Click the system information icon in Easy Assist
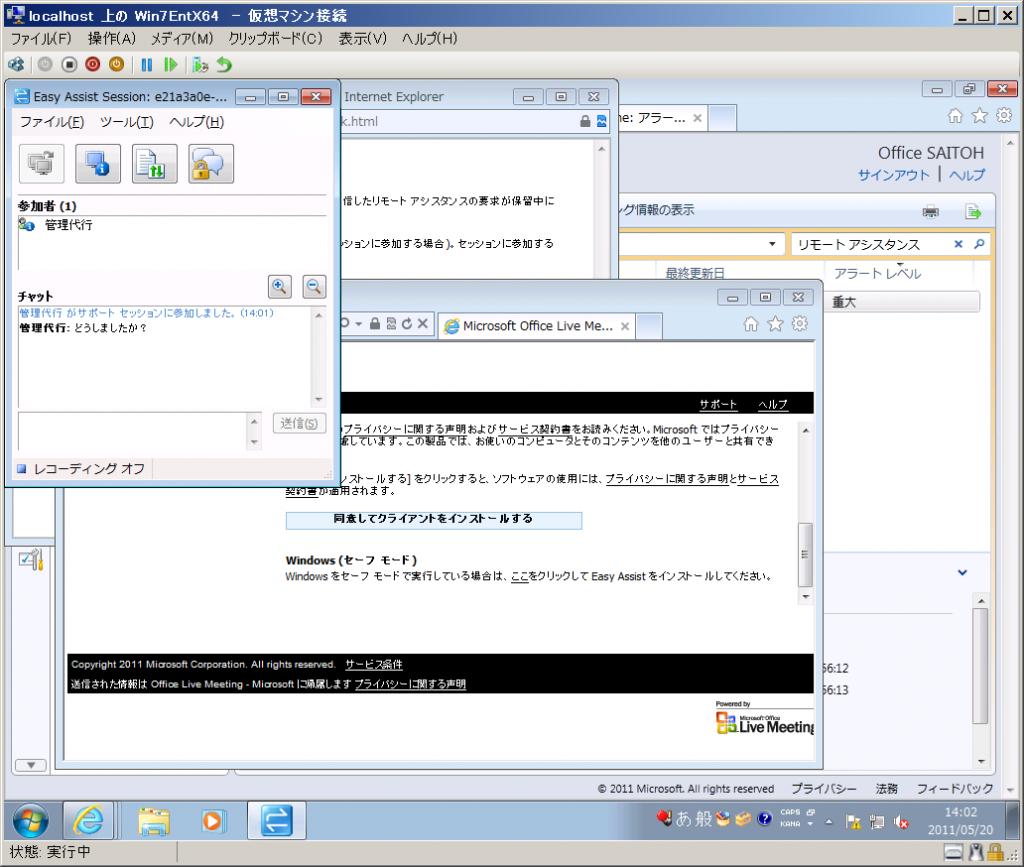Image resolution: width=1024 pixels, height=867 pixels. pyautogui.click(x=98, y=163)
